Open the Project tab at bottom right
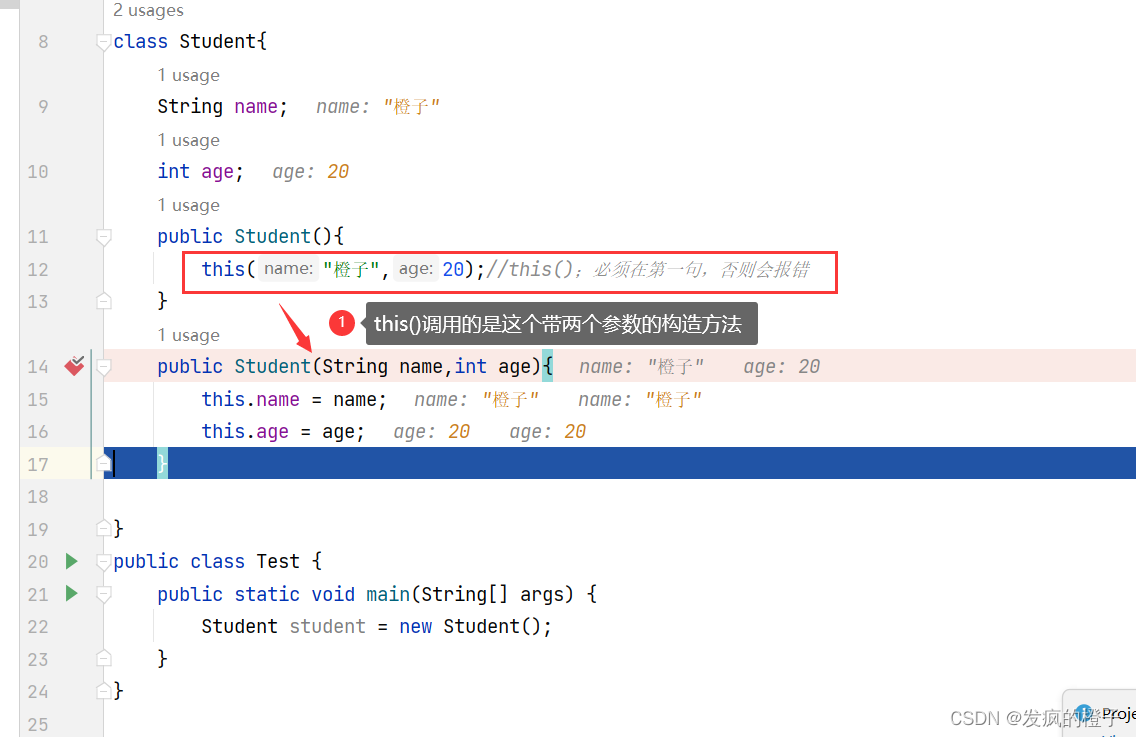The width and height of the screenshot is (1136, 737). pyautogui.click(x=1115, y=713)
